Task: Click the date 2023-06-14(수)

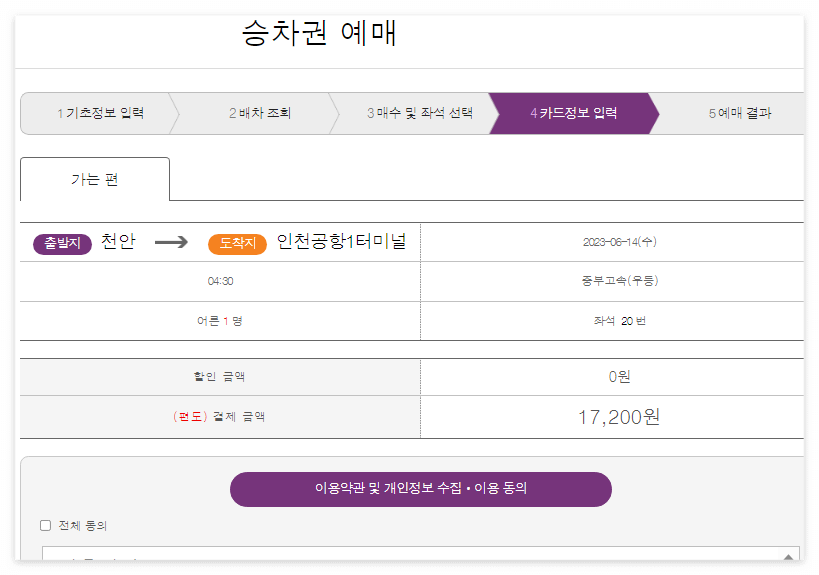Action: [619, 242]
